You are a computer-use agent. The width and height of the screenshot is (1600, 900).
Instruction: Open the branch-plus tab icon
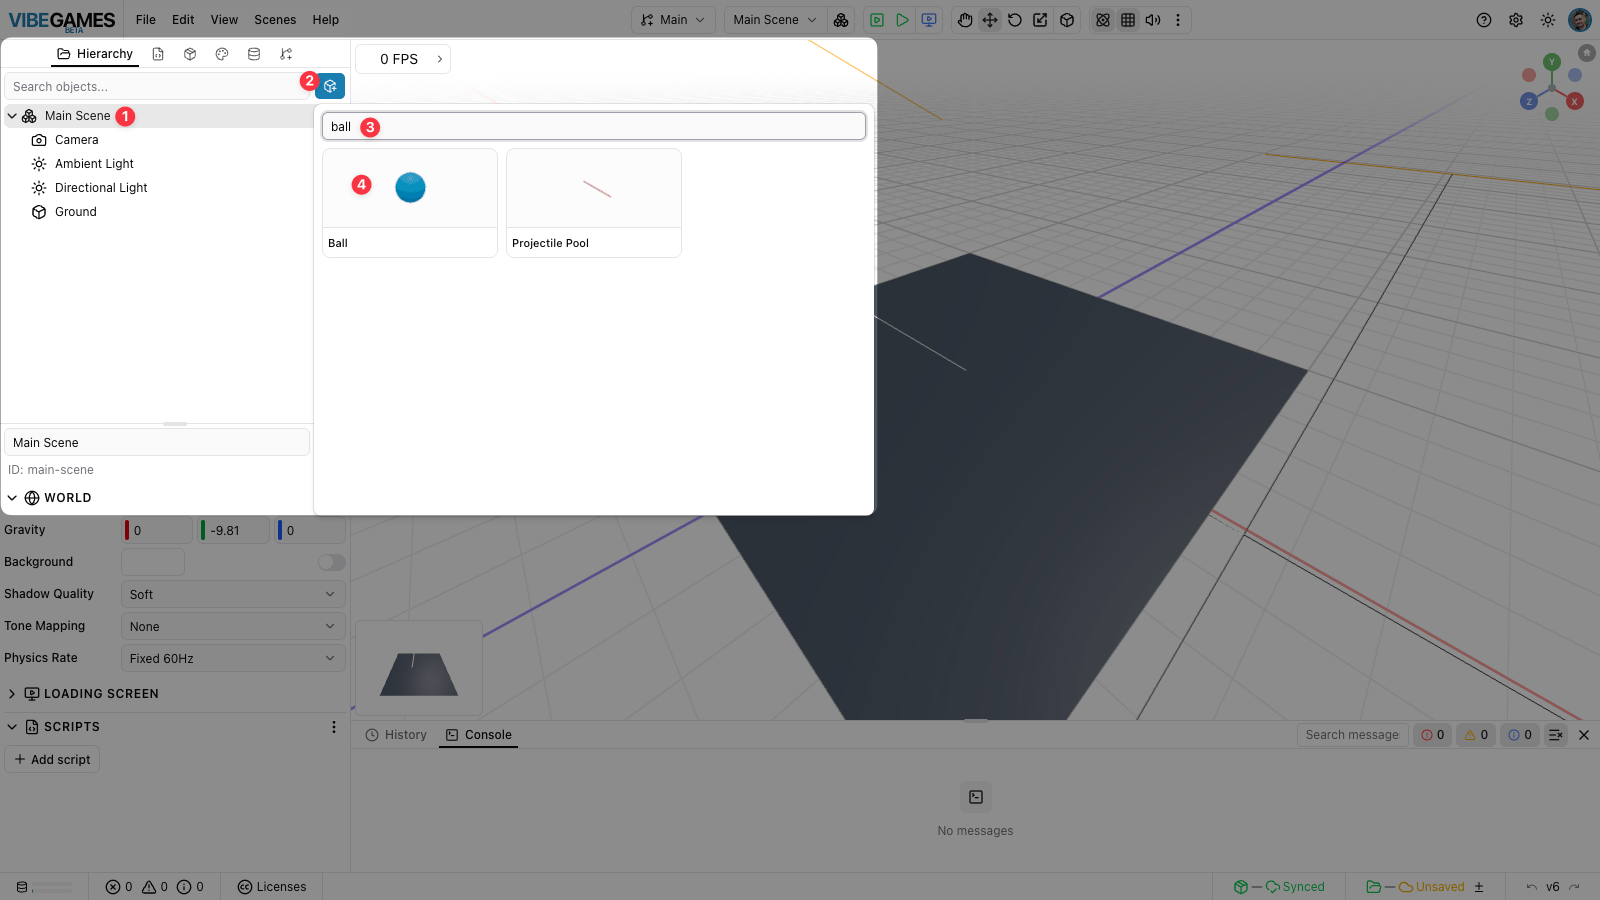tap(286, 54)
